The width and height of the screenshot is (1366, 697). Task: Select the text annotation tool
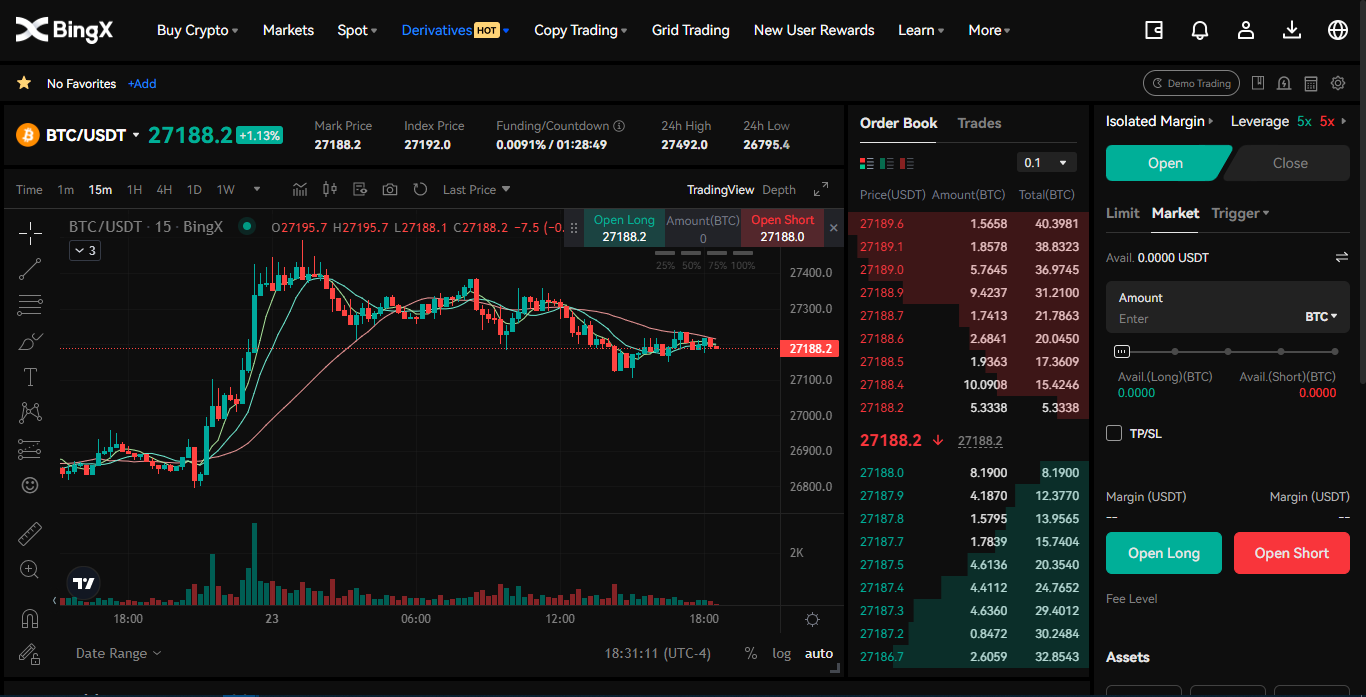(x=30, y=377)
